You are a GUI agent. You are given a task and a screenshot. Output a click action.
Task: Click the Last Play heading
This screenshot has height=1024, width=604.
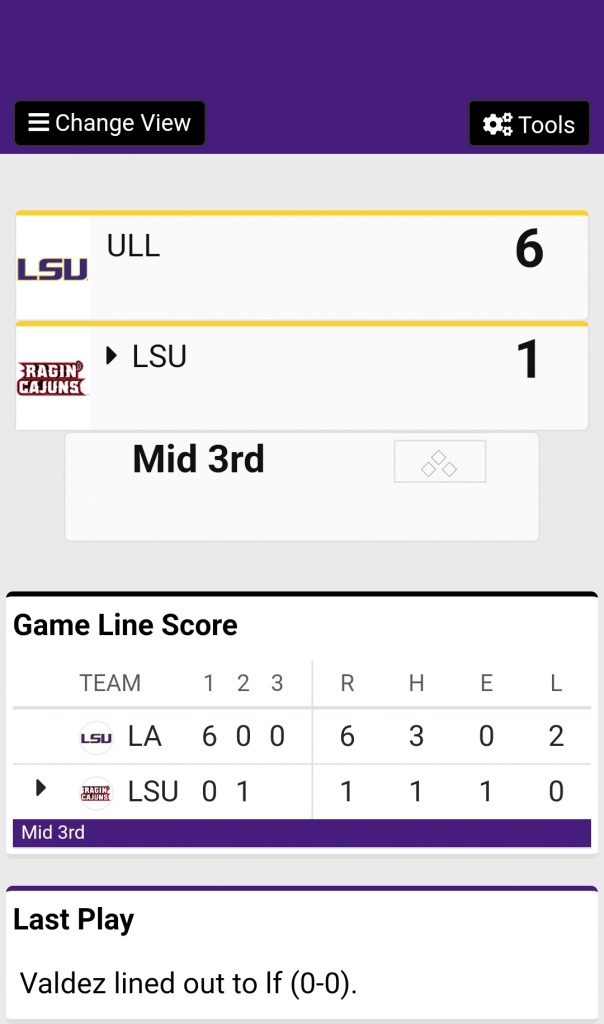pyautogui.click(x=73, y=920)
